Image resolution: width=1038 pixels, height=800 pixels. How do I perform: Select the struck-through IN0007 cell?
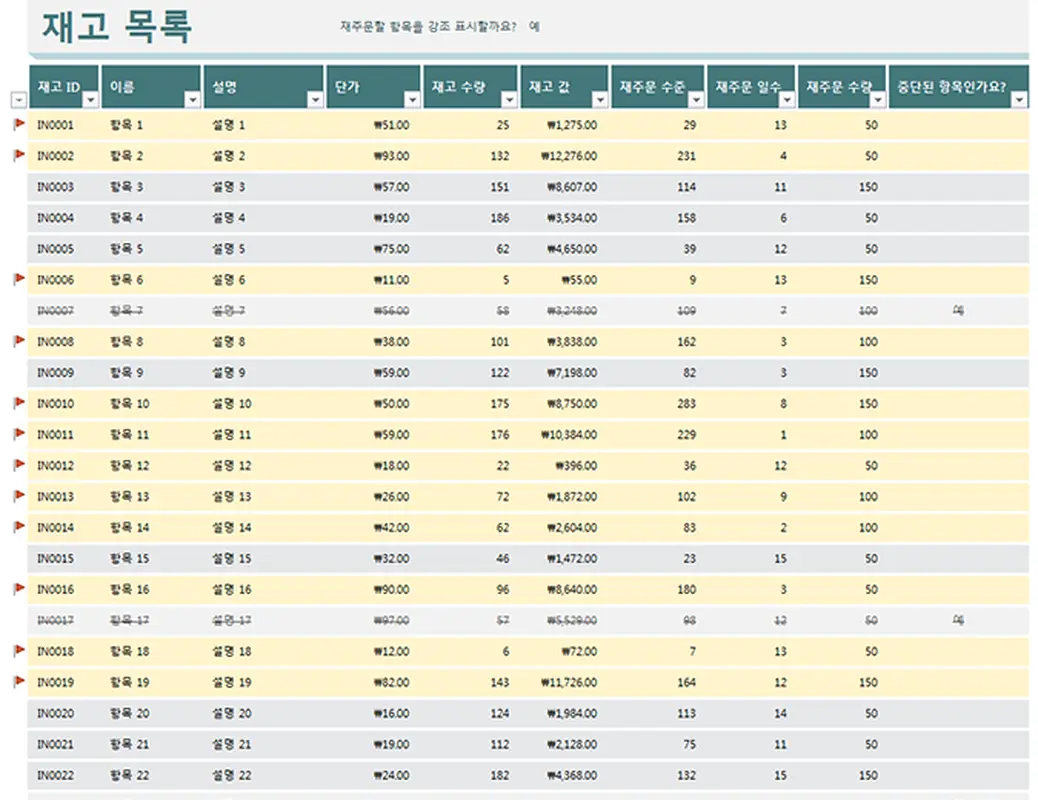(x=56, y=311)
